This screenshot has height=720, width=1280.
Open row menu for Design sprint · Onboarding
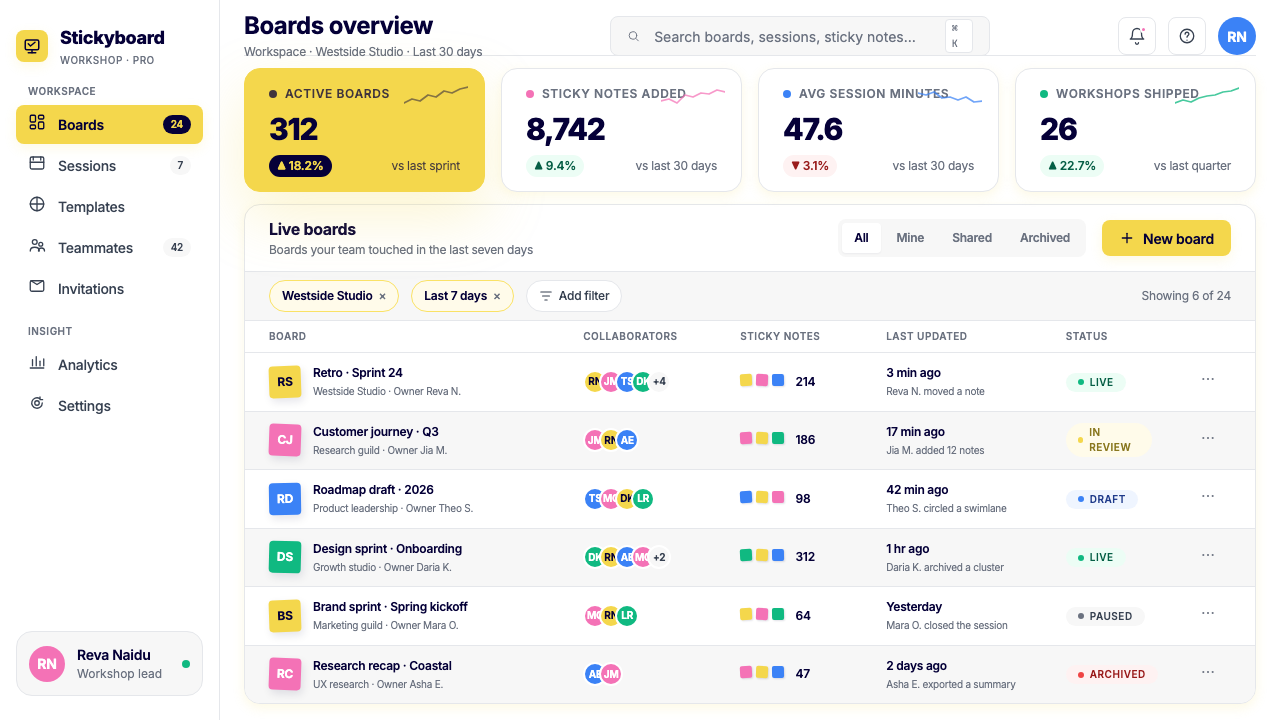(1208, 555)
